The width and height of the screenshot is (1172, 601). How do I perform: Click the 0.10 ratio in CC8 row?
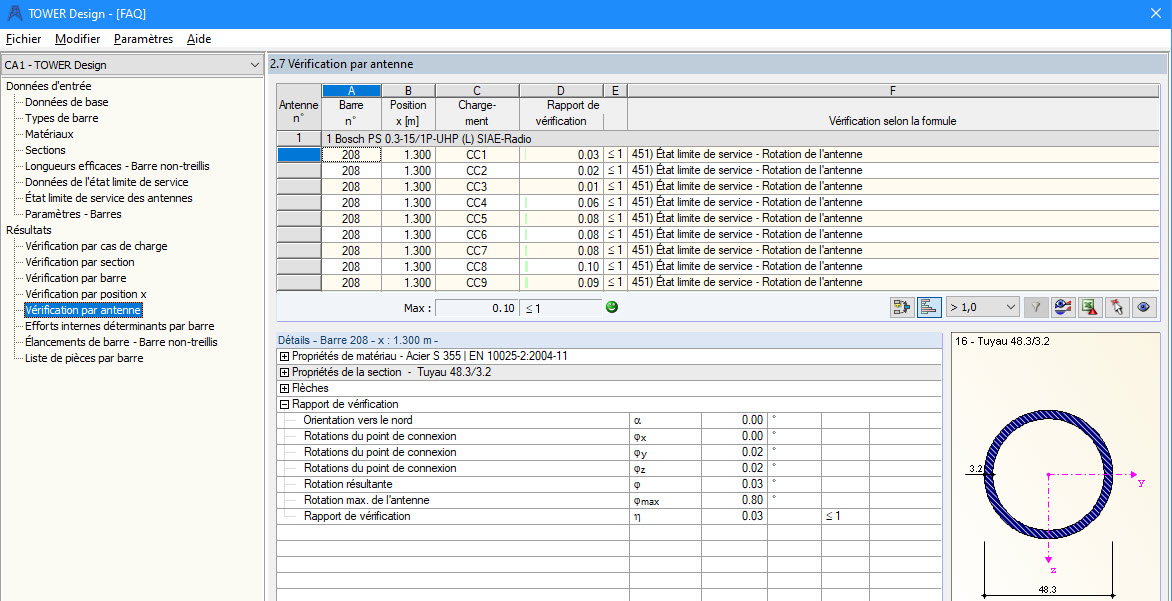[561, 266]
